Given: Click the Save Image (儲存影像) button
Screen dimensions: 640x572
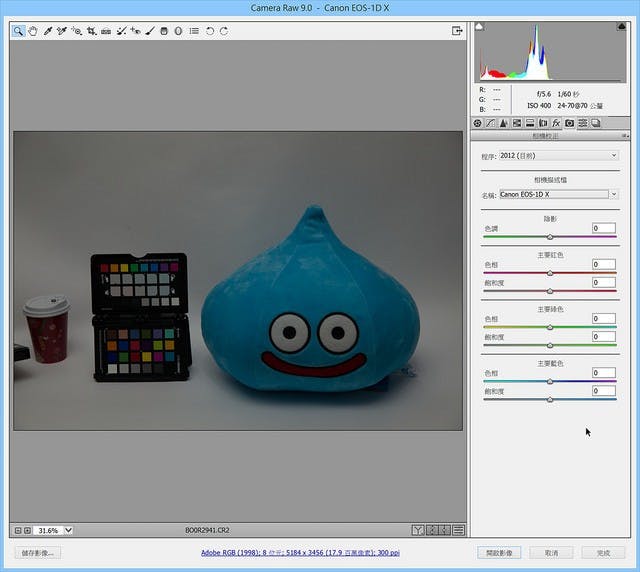Looking at the screenshot, I should (x=38, y=553).
